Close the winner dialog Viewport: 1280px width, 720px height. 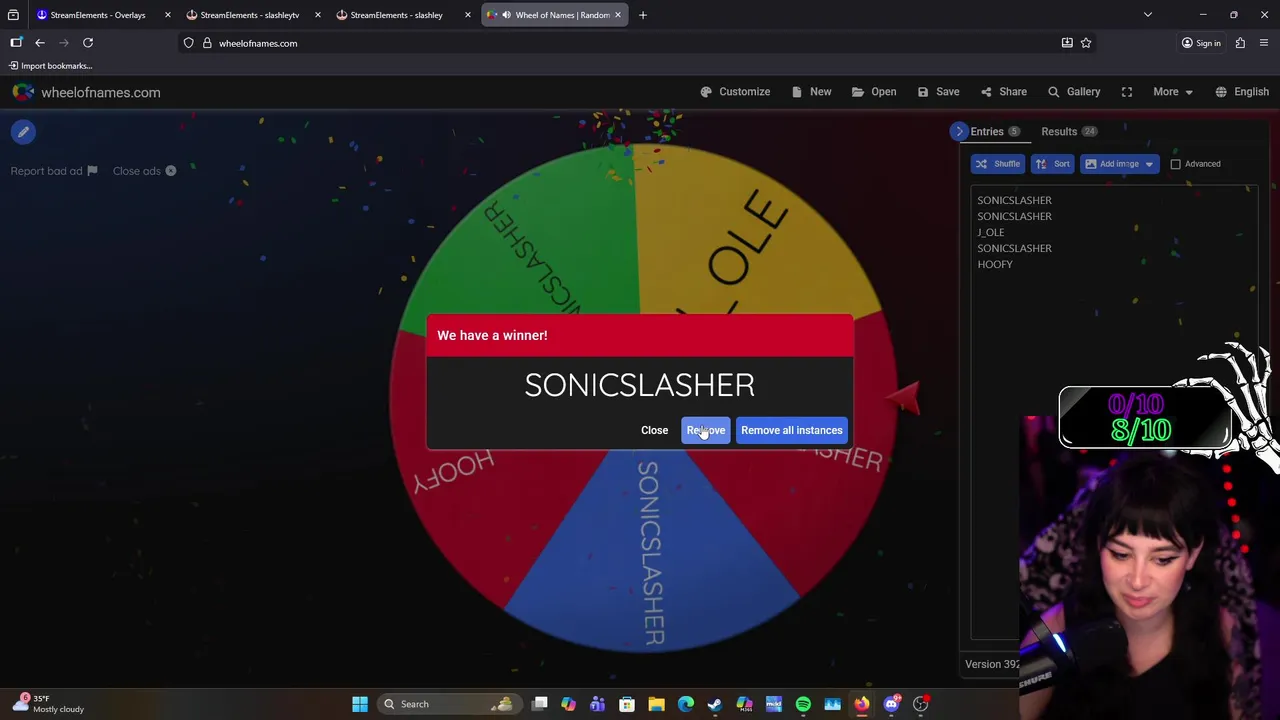(x=654, y=430)
